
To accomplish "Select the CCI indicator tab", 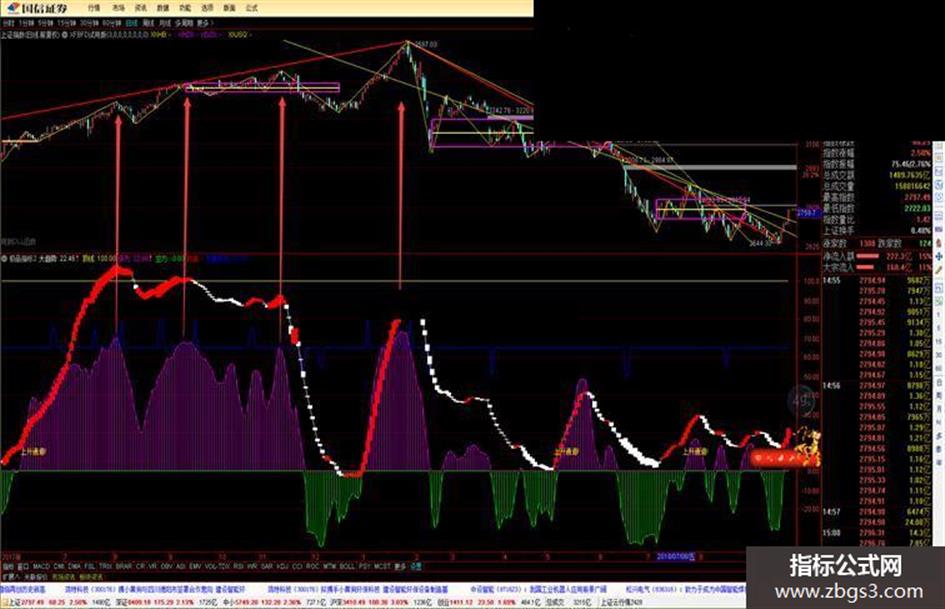I will [x=298, y=567].
